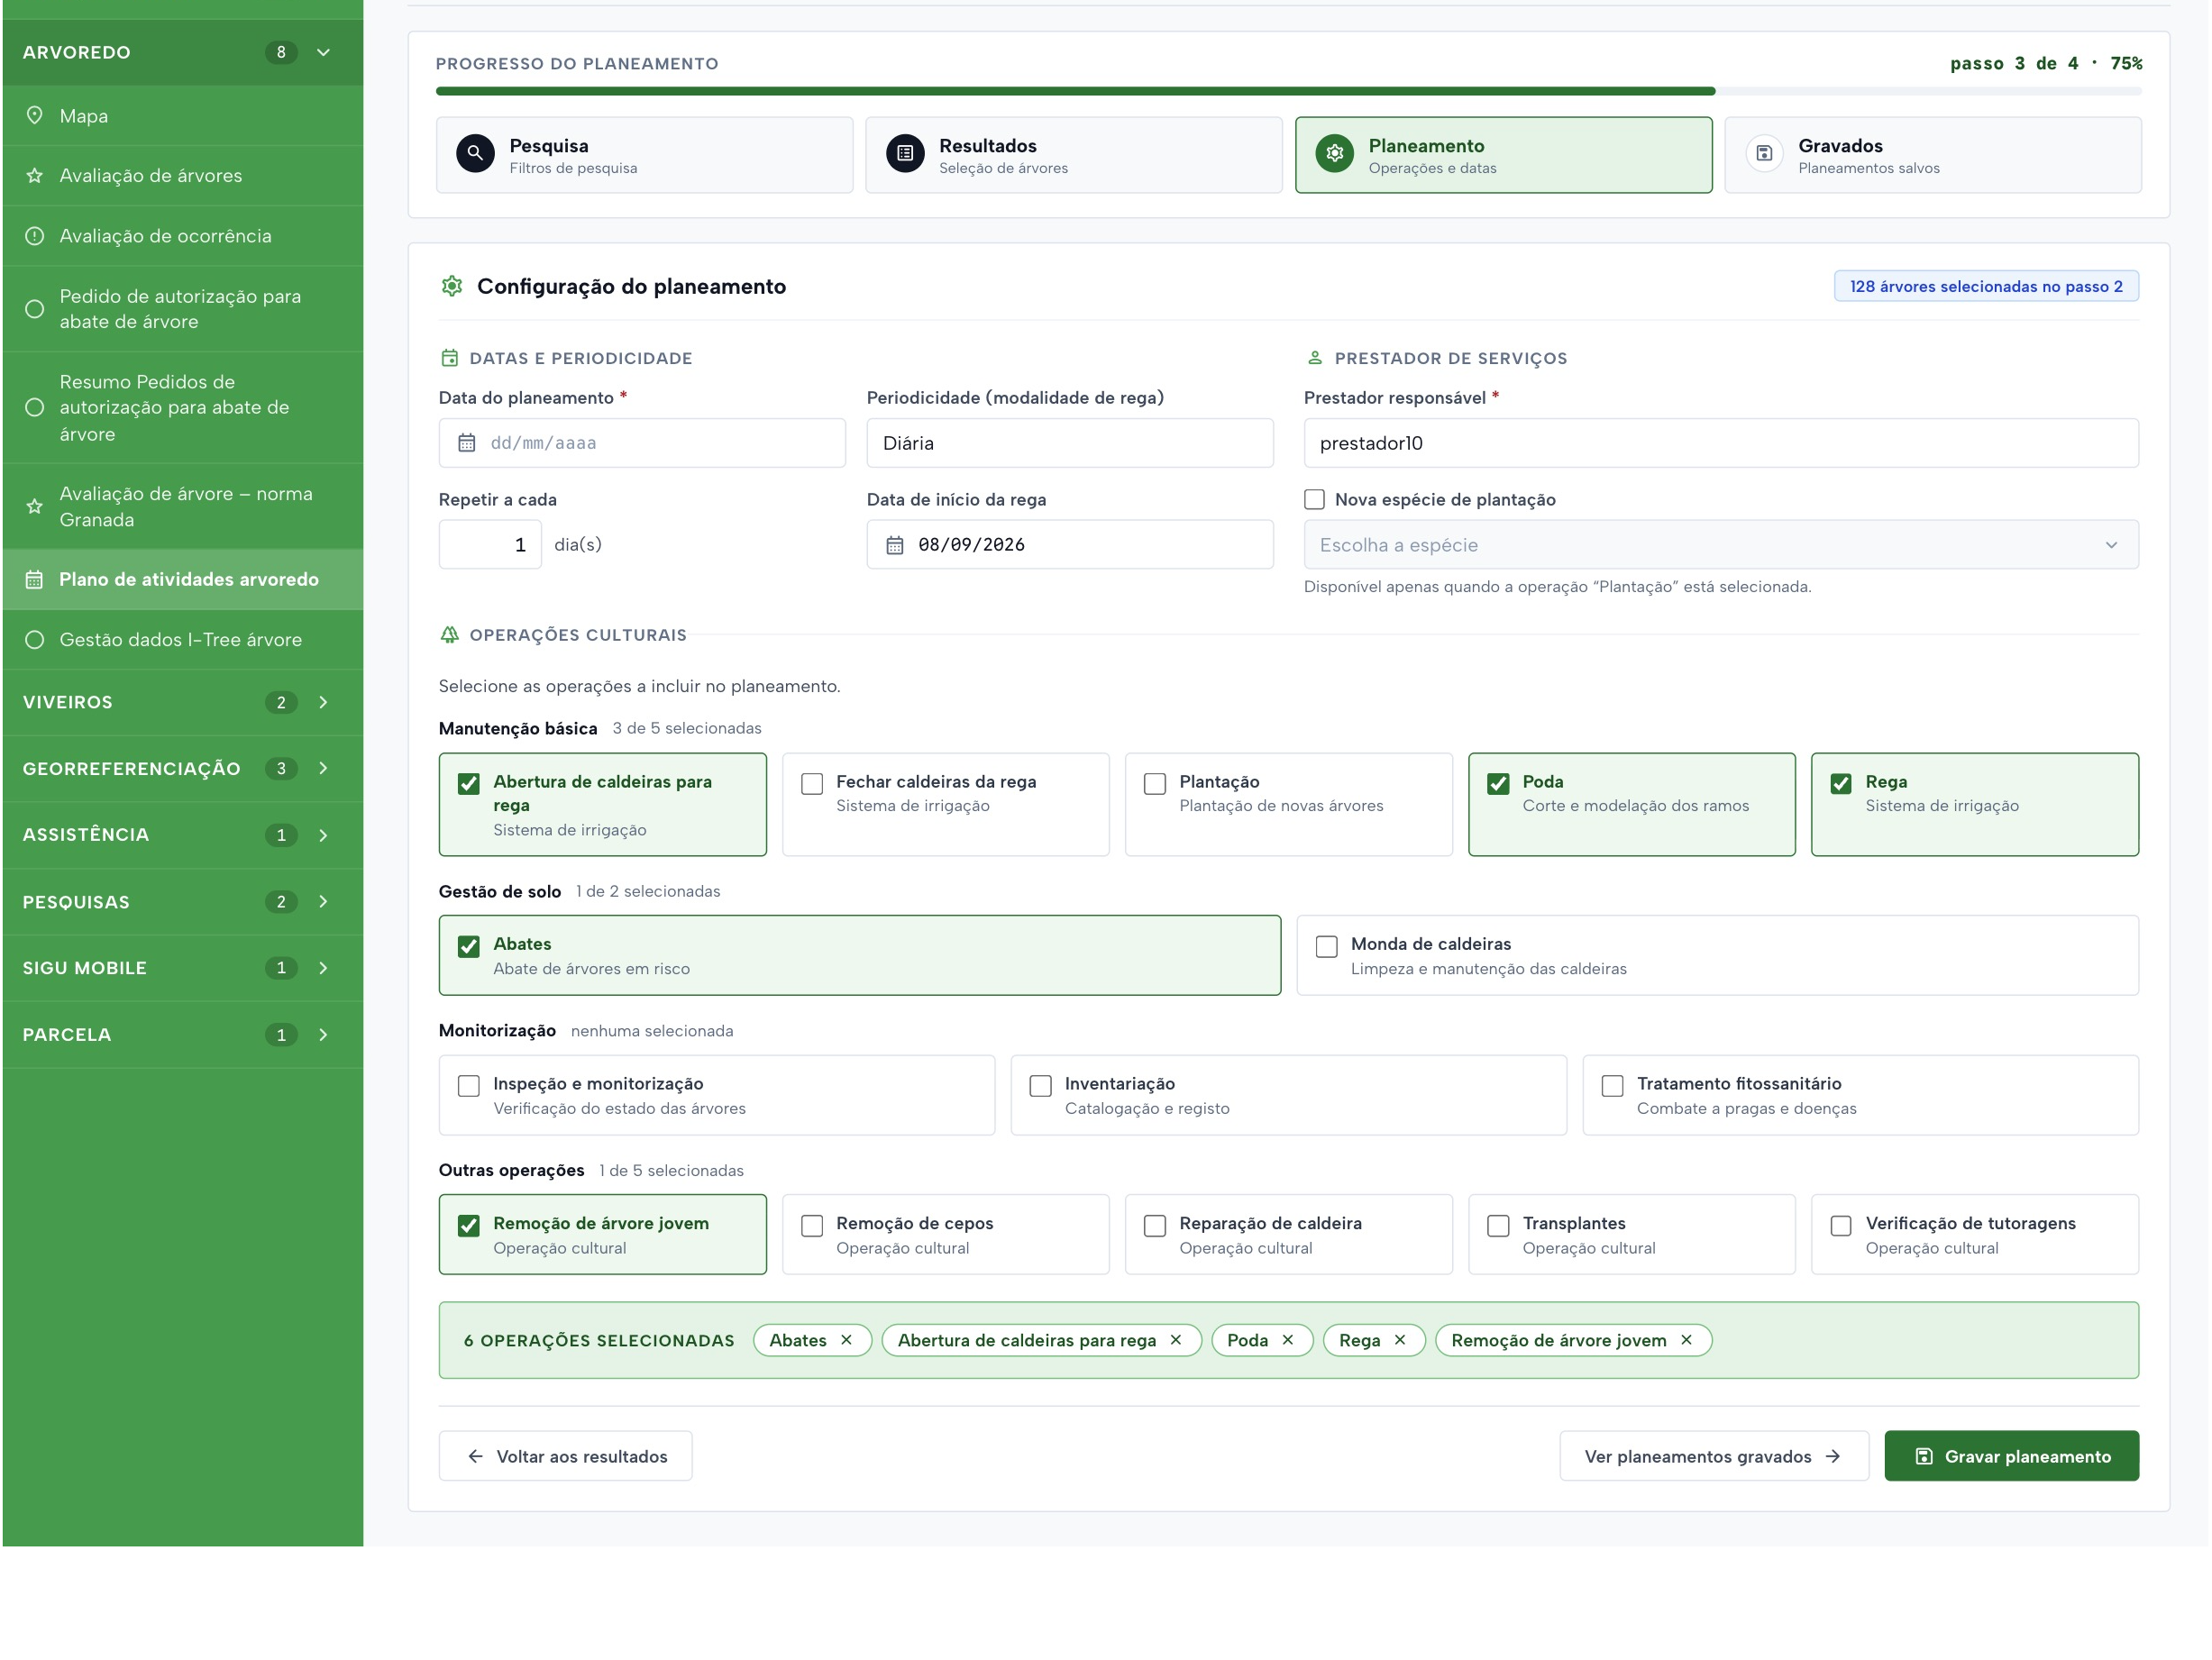Enable Nova espécie de plantação checkbox

click(1315, 500)
